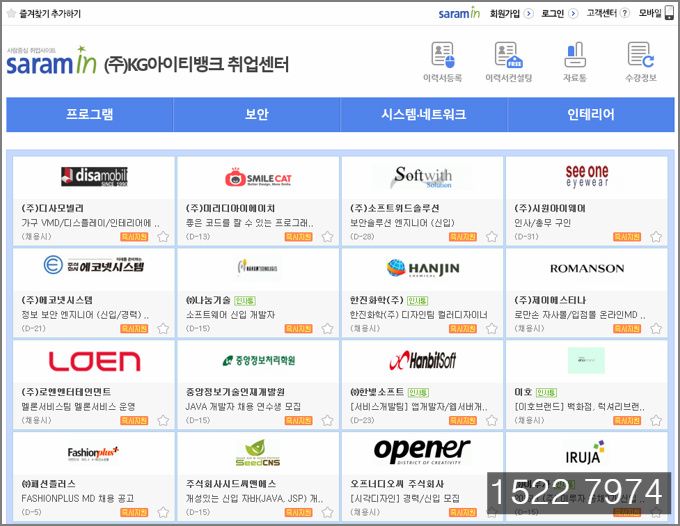The image size is (680, 526).
Task: Click 즉시지원 button for (주)소프트위드솔루션
Action: (x=463, y=237)
